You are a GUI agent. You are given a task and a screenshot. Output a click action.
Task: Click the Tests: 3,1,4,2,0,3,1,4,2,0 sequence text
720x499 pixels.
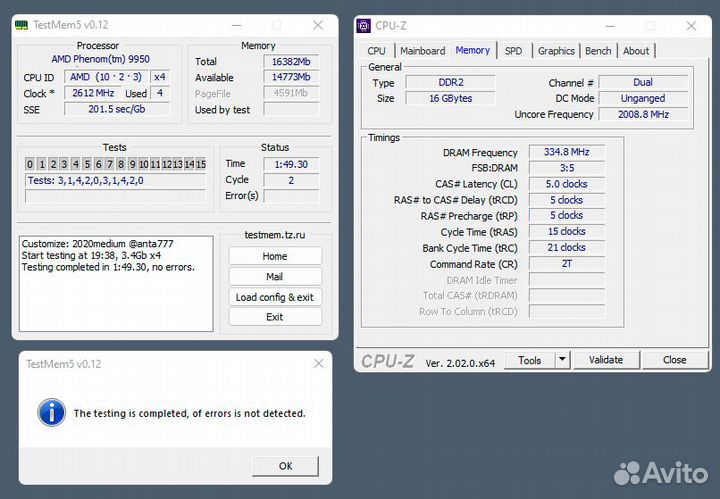pos(85,180)
